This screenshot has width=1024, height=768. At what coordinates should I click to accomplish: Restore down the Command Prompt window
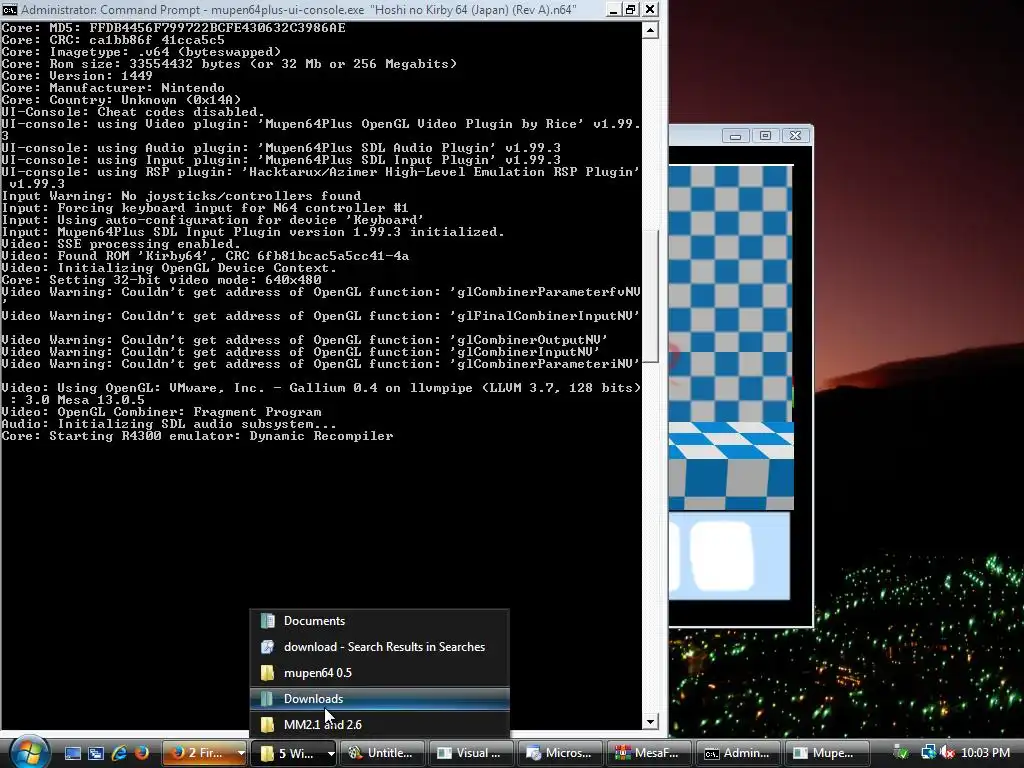pyautogui.click(x=631, y=10)
